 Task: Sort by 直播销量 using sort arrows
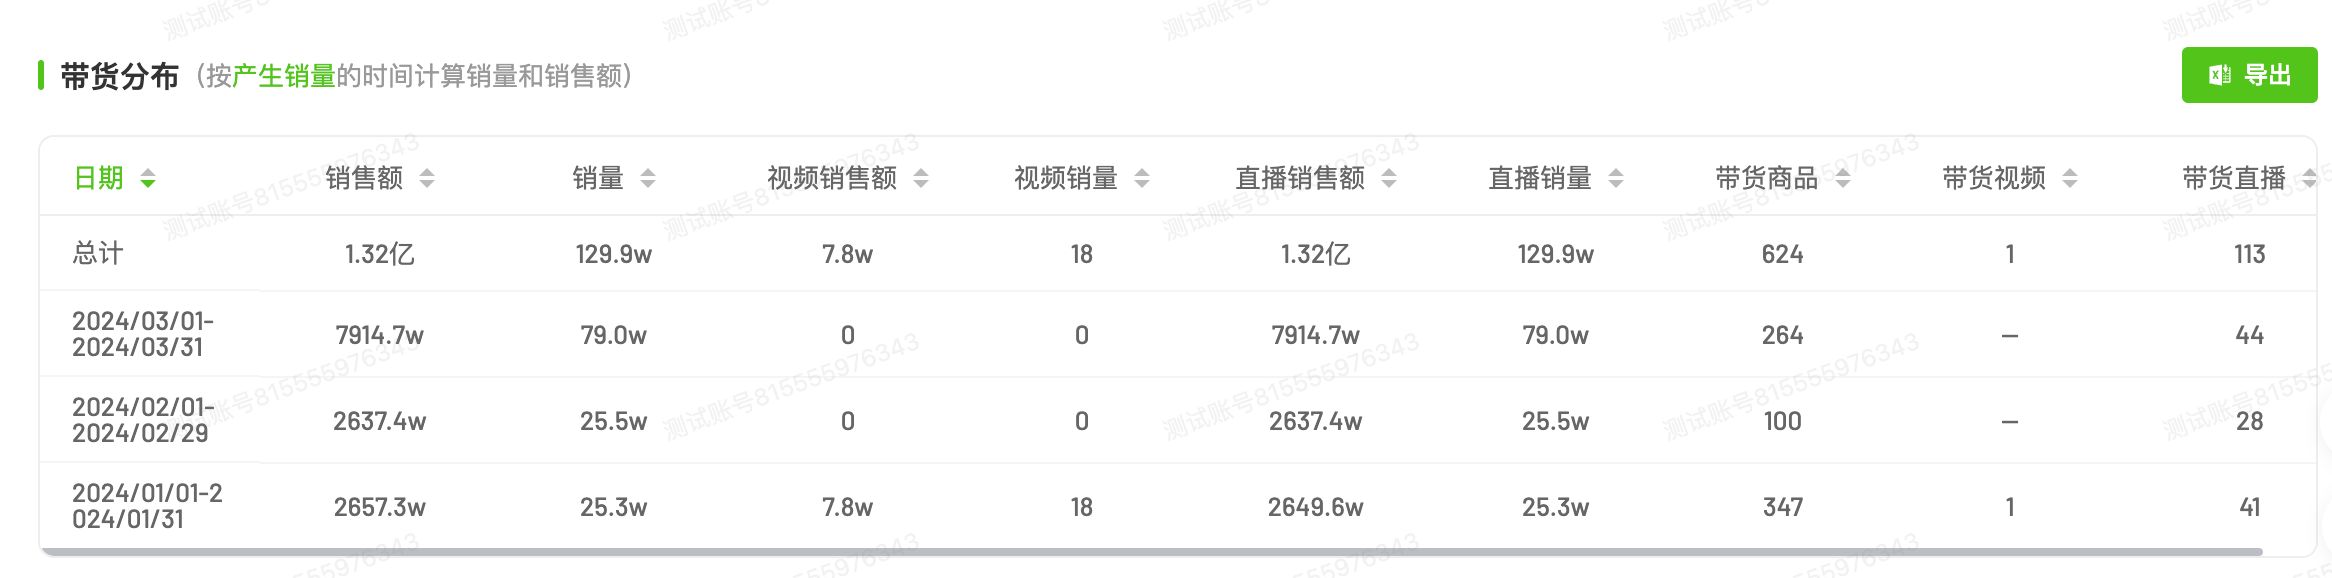[x=1616, y=179]
